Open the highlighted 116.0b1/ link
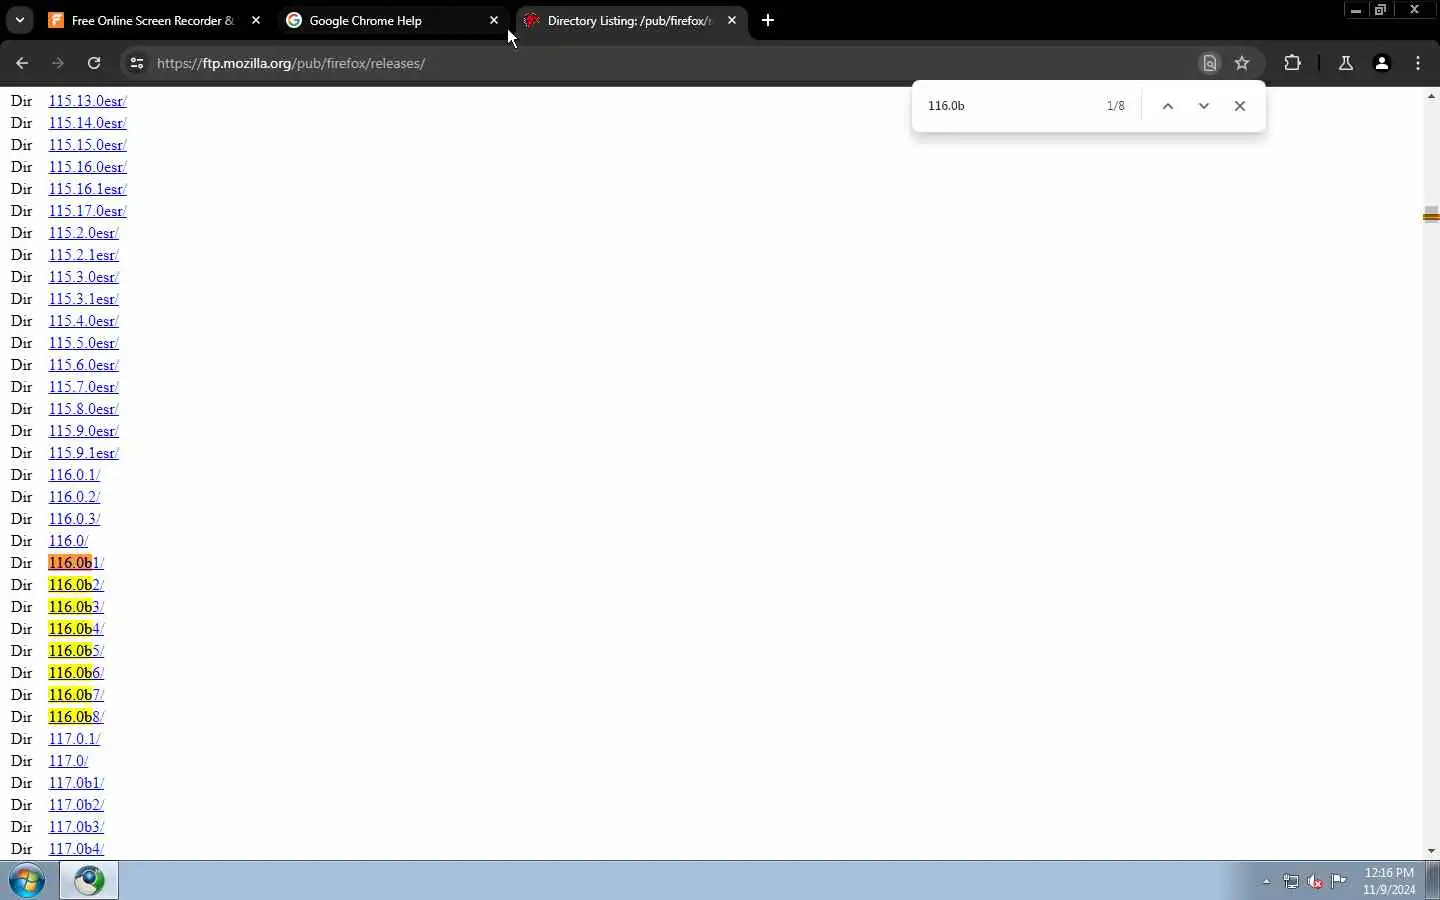Image resolution: width=1440 pixels, height=900 pixels. tap(76, 563)
